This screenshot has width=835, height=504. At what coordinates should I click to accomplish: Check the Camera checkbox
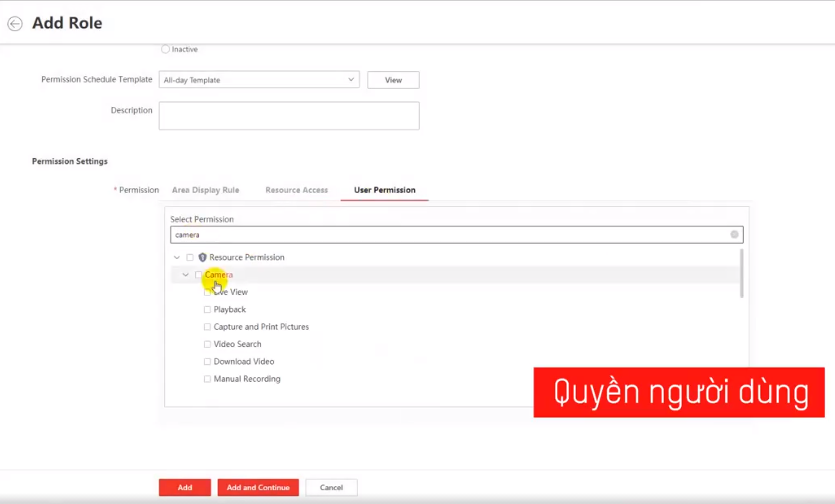coord(199,275)
